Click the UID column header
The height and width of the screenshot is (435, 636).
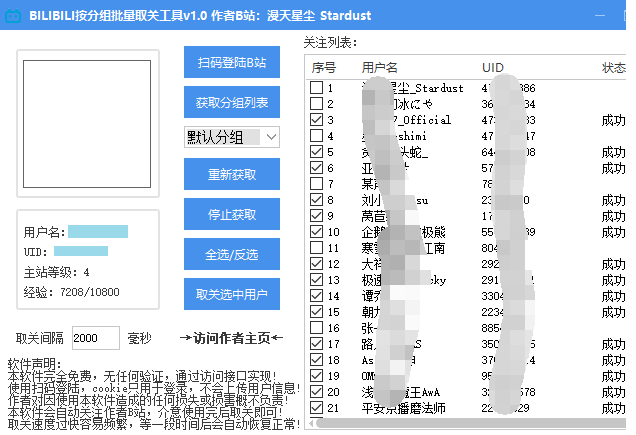(493, 67)
